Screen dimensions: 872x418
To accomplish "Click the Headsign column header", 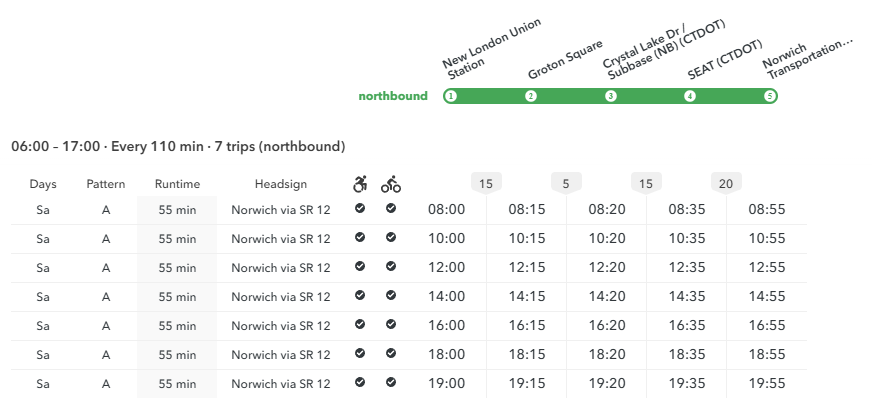I will [281, 184].
